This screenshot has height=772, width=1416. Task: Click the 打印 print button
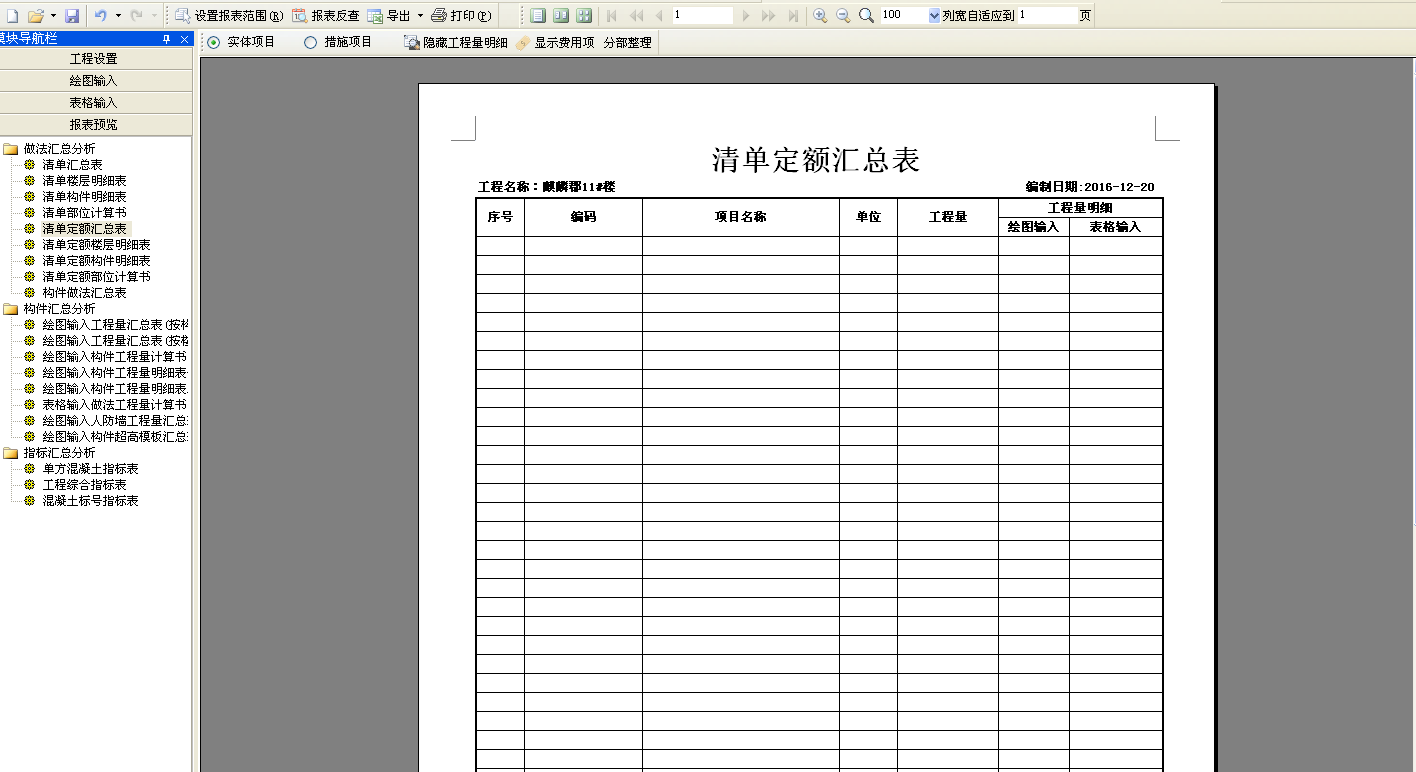[x=461, y=16]
